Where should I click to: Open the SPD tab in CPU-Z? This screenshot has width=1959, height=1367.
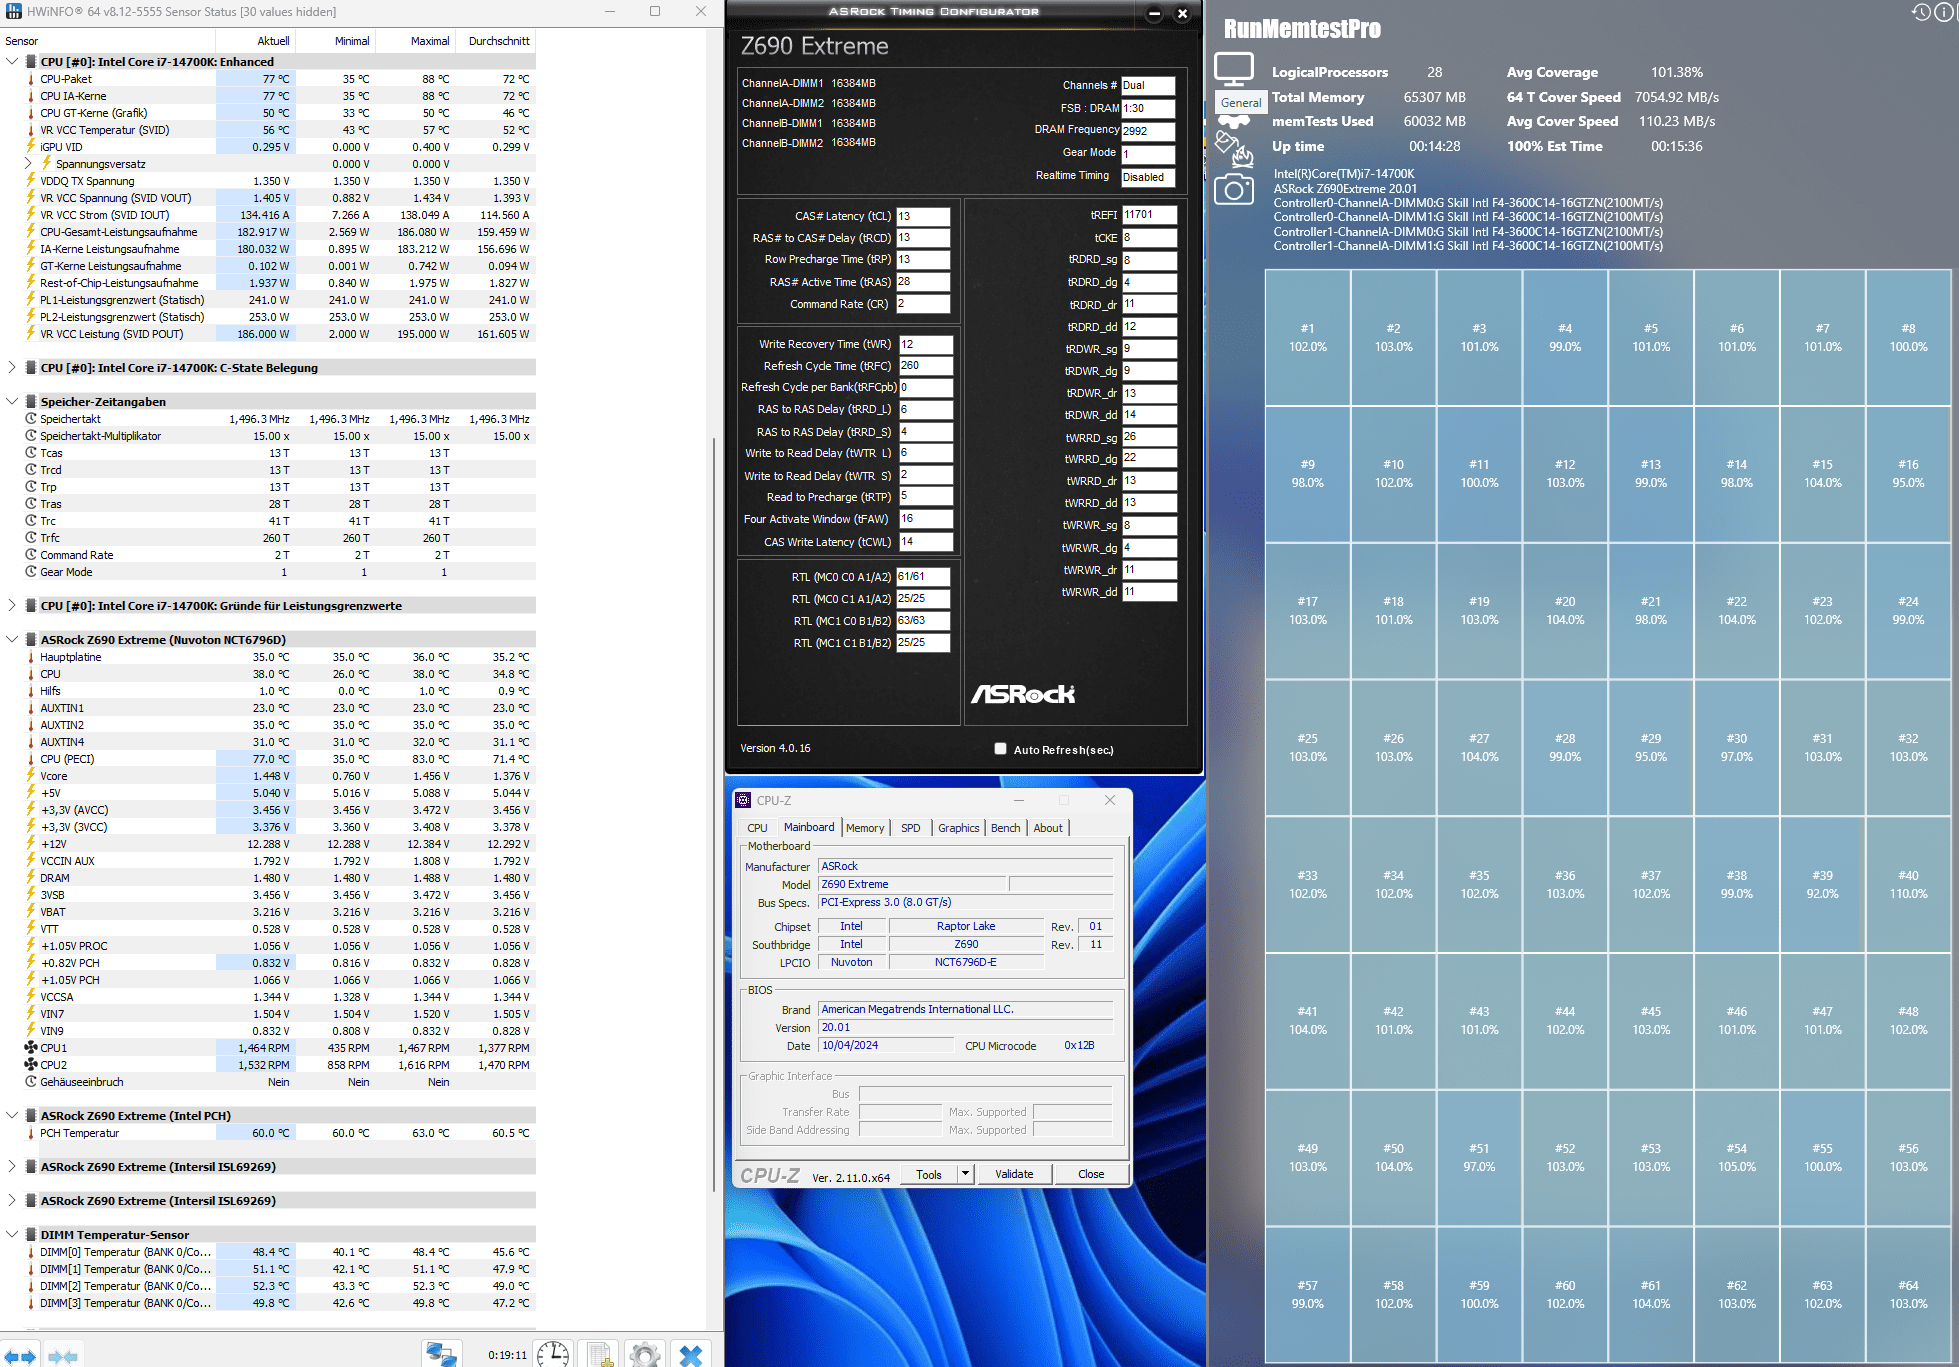[910, 828]
